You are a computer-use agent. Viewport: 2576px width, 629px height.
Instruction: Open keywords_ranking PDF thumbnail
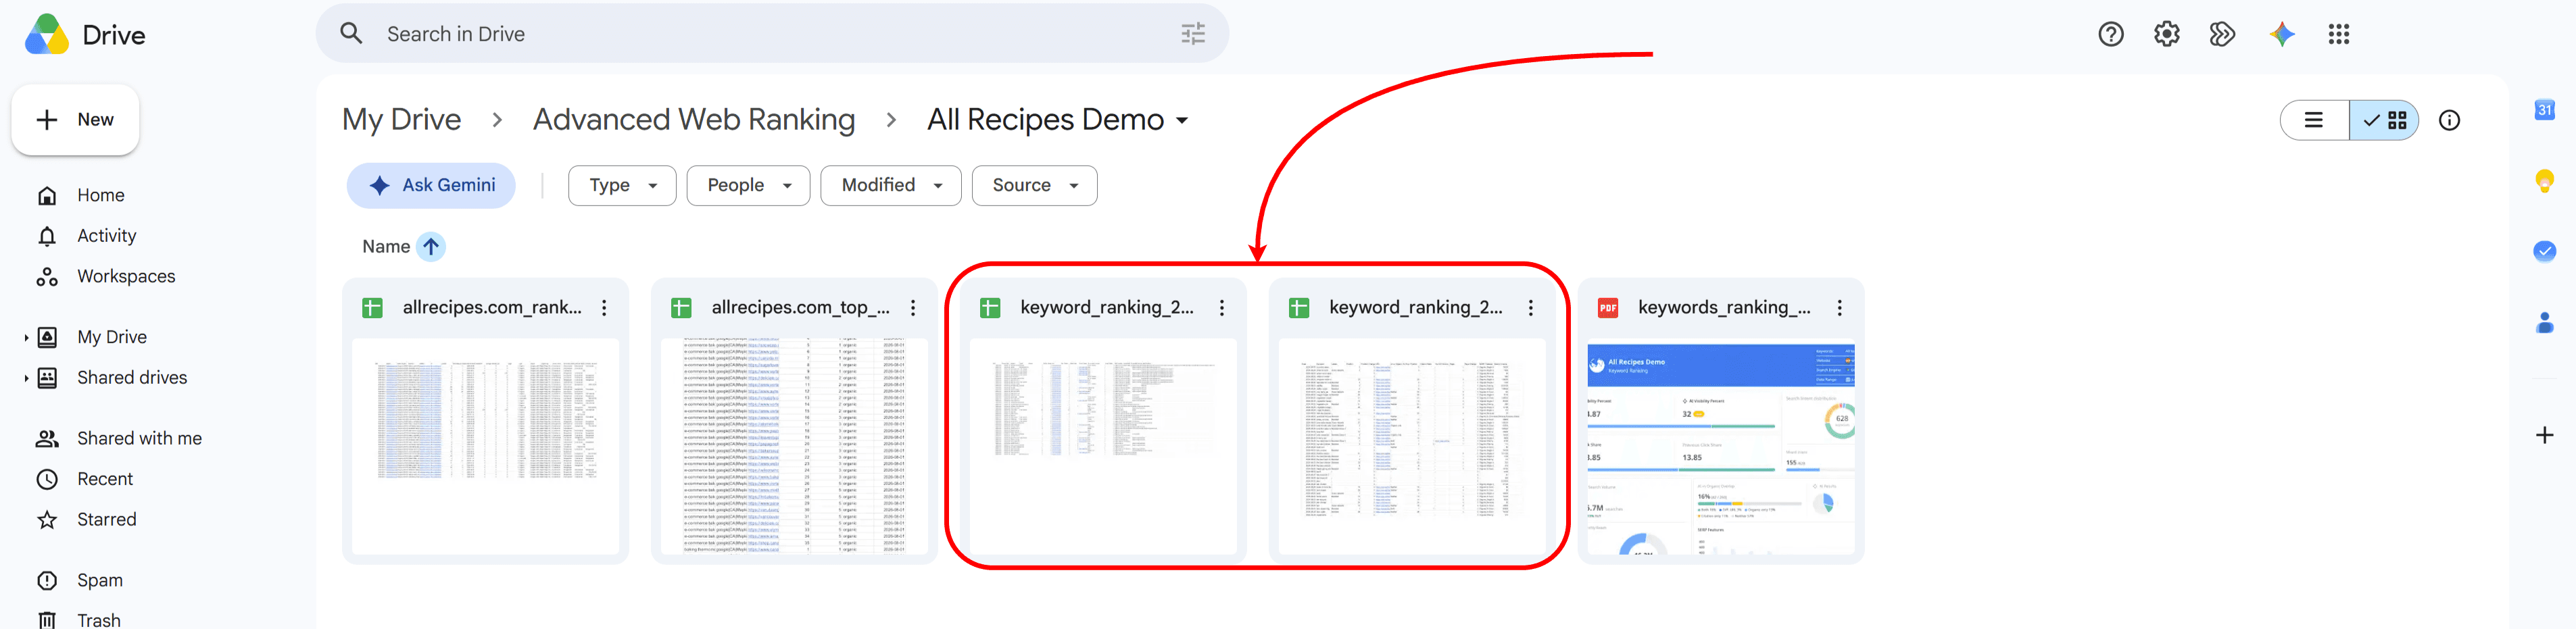[1721, 446]
